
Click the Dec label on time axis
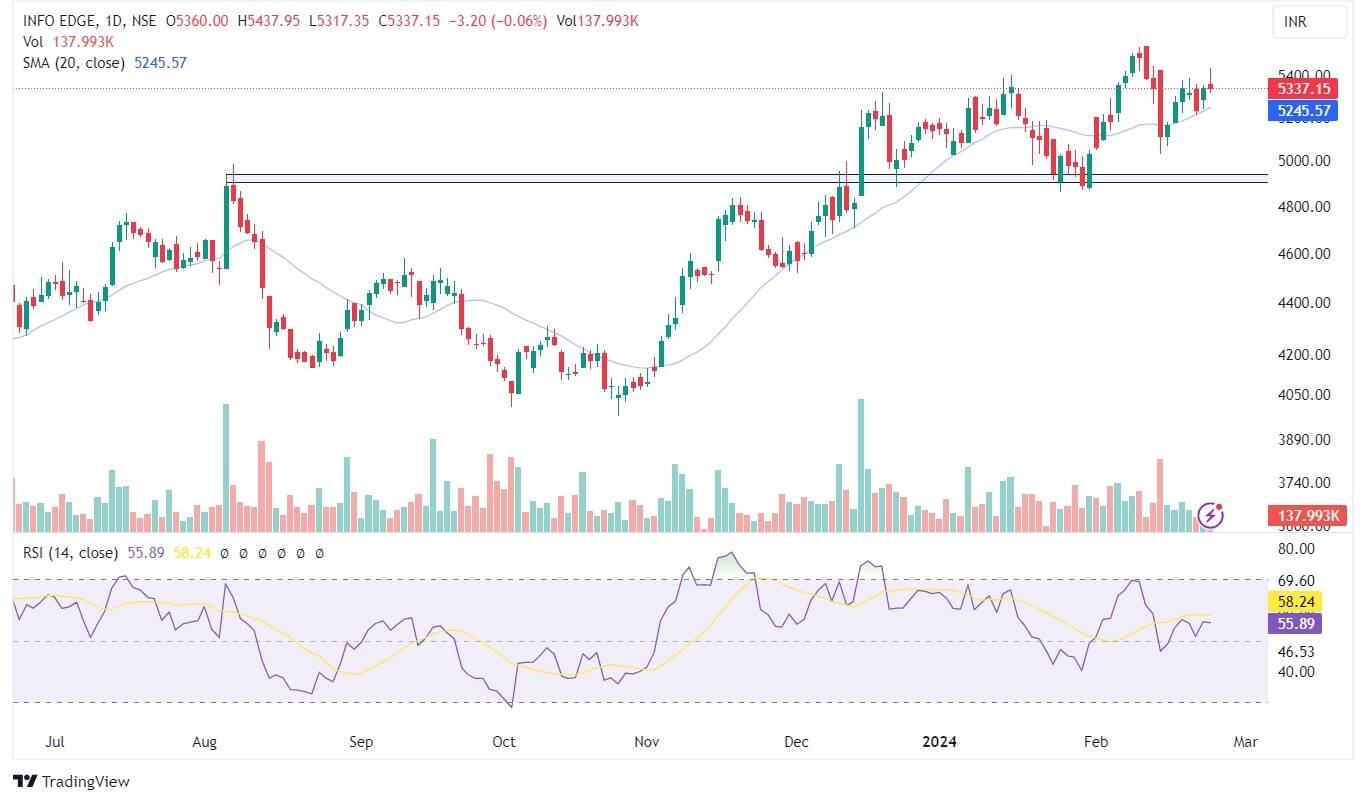pos(796,742)
